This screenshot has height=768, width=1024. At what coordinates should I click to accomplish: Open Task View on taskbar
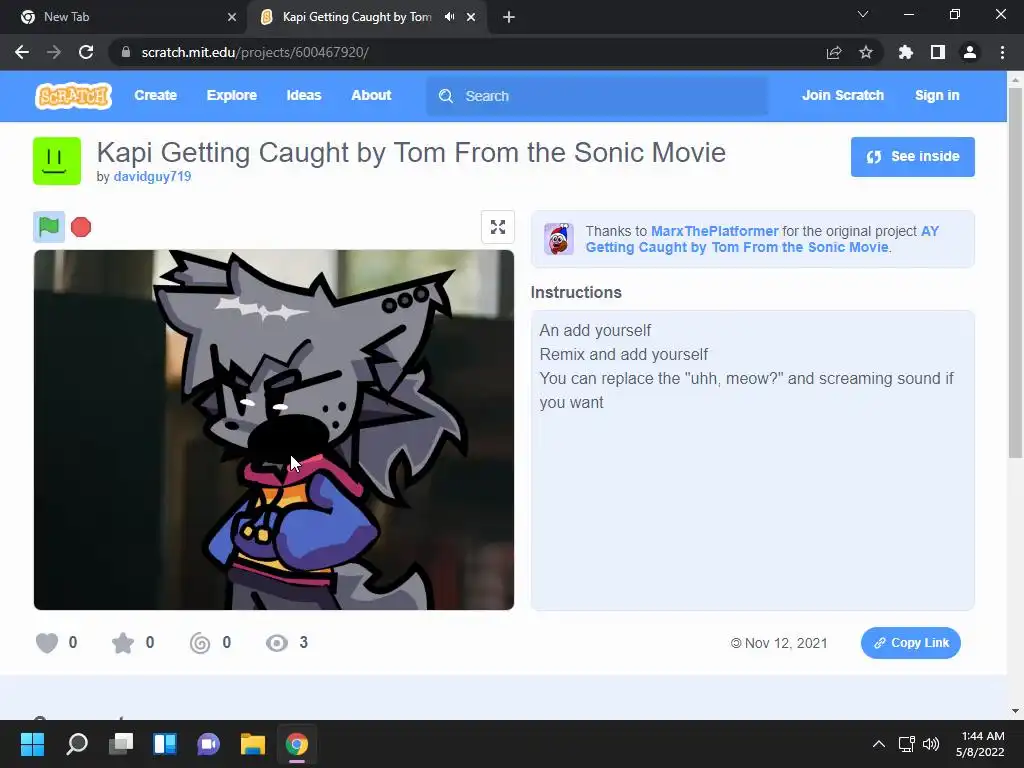121,744
